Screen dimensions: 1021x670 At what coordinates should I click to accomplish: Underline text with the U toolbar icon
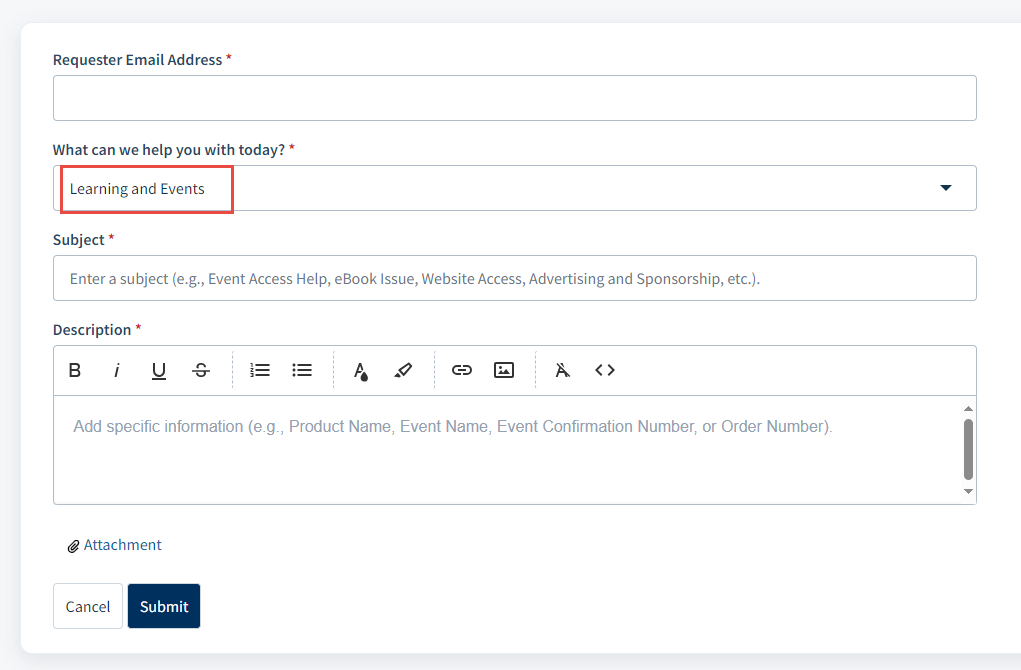158,370
